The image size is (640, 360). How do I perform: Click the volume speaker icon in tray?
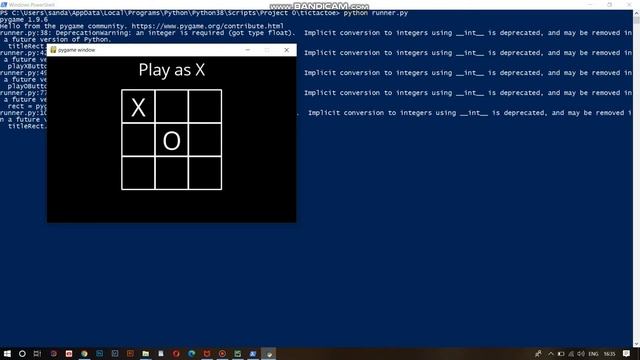(x=581, y=354)
